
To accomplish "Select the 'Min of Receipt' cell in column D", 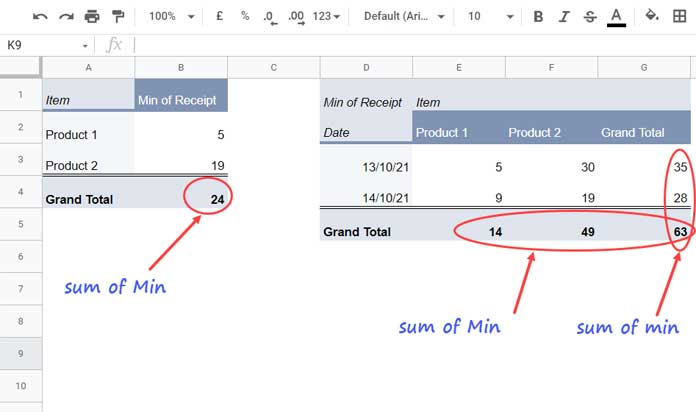I will tap(366, 95).
